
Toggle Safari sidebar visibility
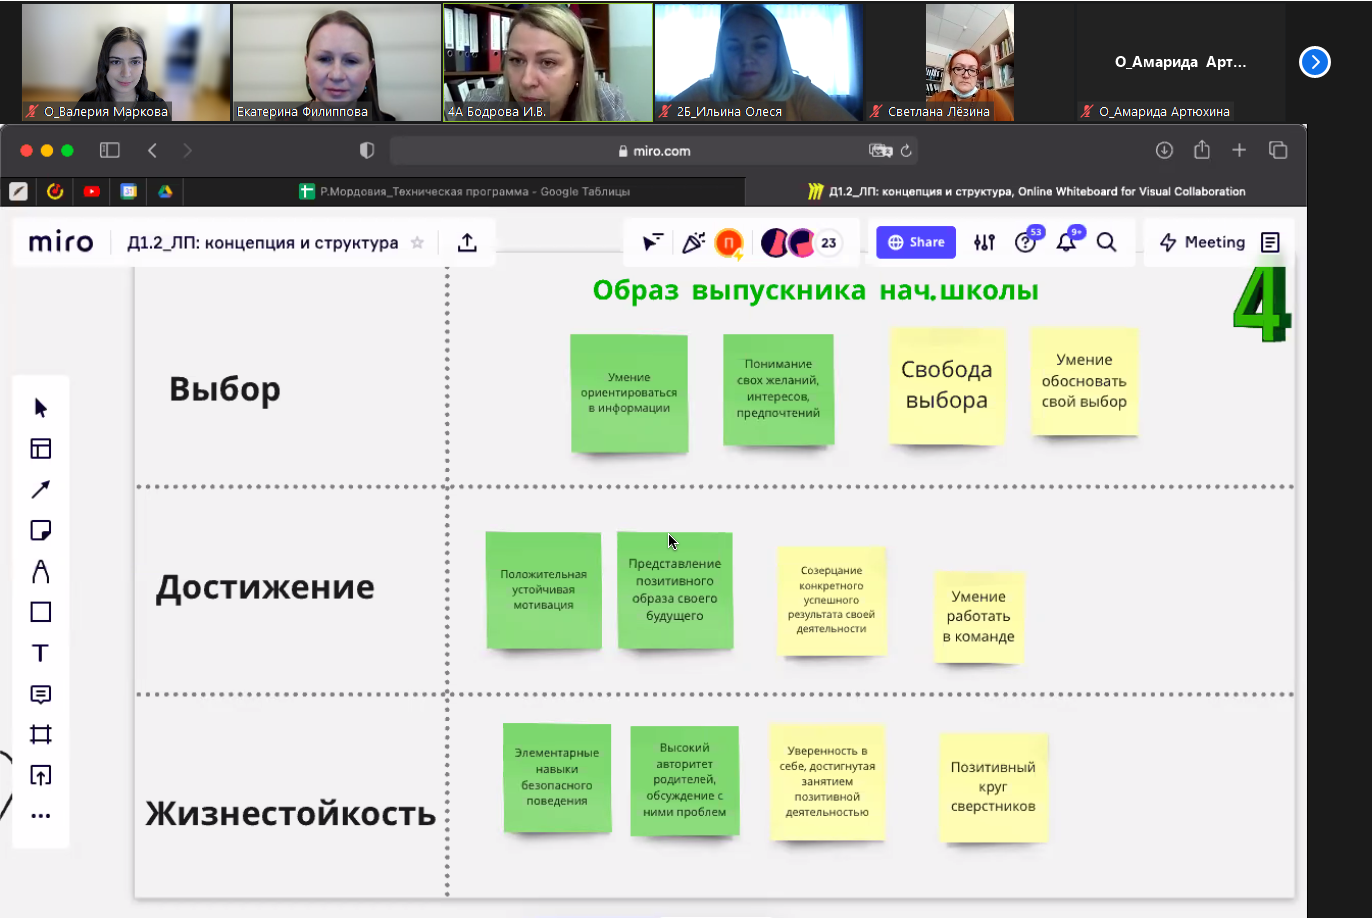pyautogui.click(x=110, y=150)
